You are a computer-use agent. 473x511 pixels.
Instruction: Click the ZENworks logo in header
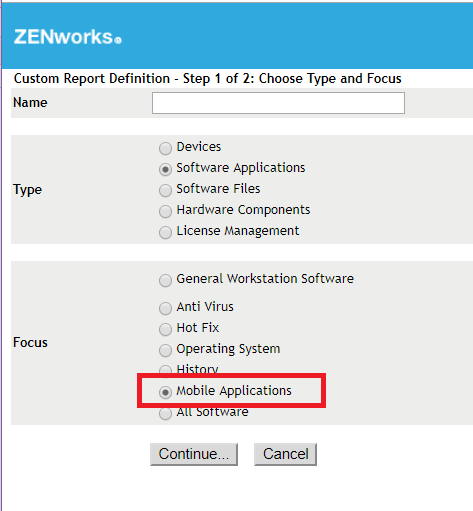[x=68, y=37]
